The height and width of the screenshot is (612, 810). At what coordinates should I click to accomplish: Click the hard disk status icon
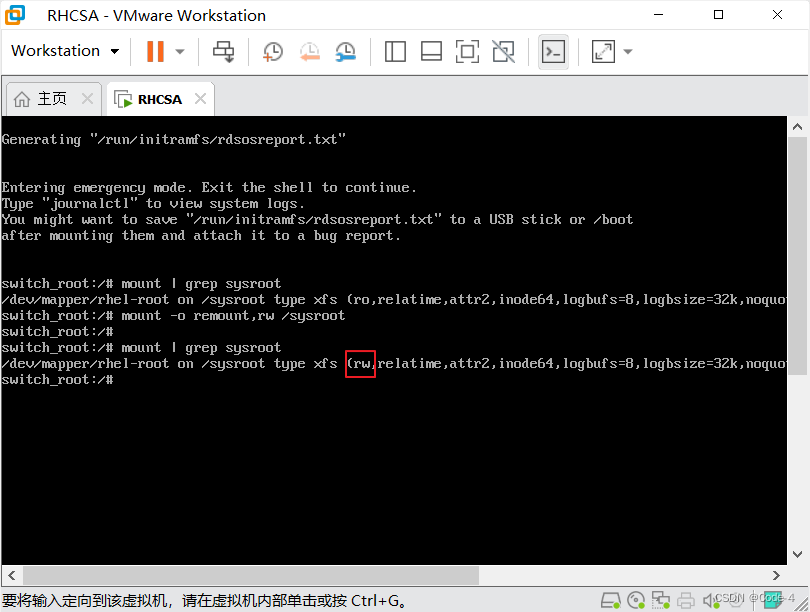tap(610, 600)
